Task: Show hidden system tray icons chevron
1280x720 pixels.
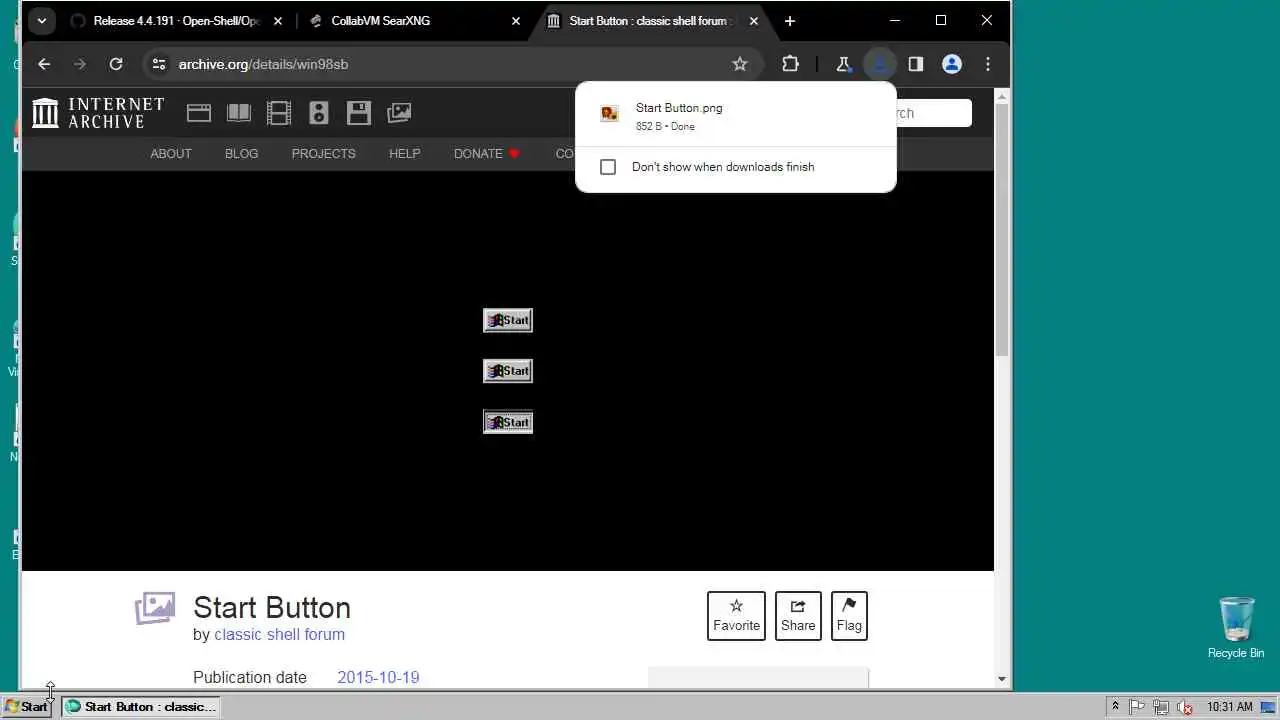Action: 1115,706
